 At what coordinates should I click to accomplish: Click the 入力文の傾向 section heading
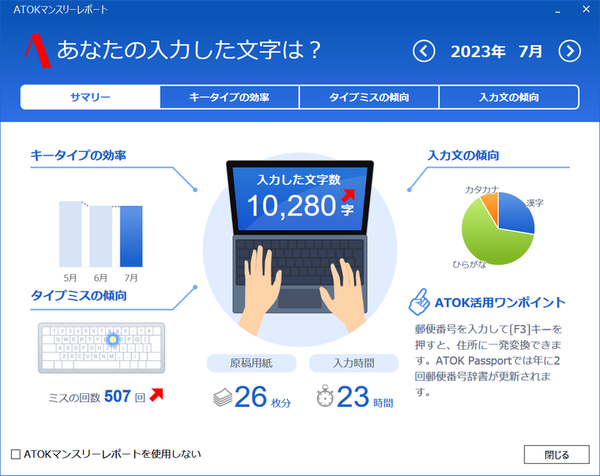[x=463, y=155]
